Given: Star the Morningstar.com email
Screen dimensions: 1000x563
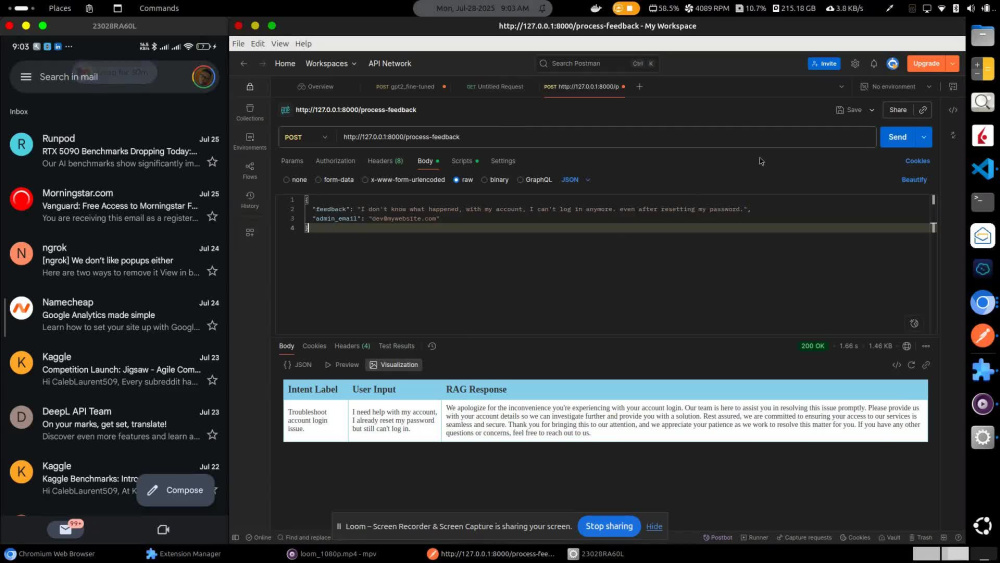Looking at the screenshot, I should click(x=212, y=217).
